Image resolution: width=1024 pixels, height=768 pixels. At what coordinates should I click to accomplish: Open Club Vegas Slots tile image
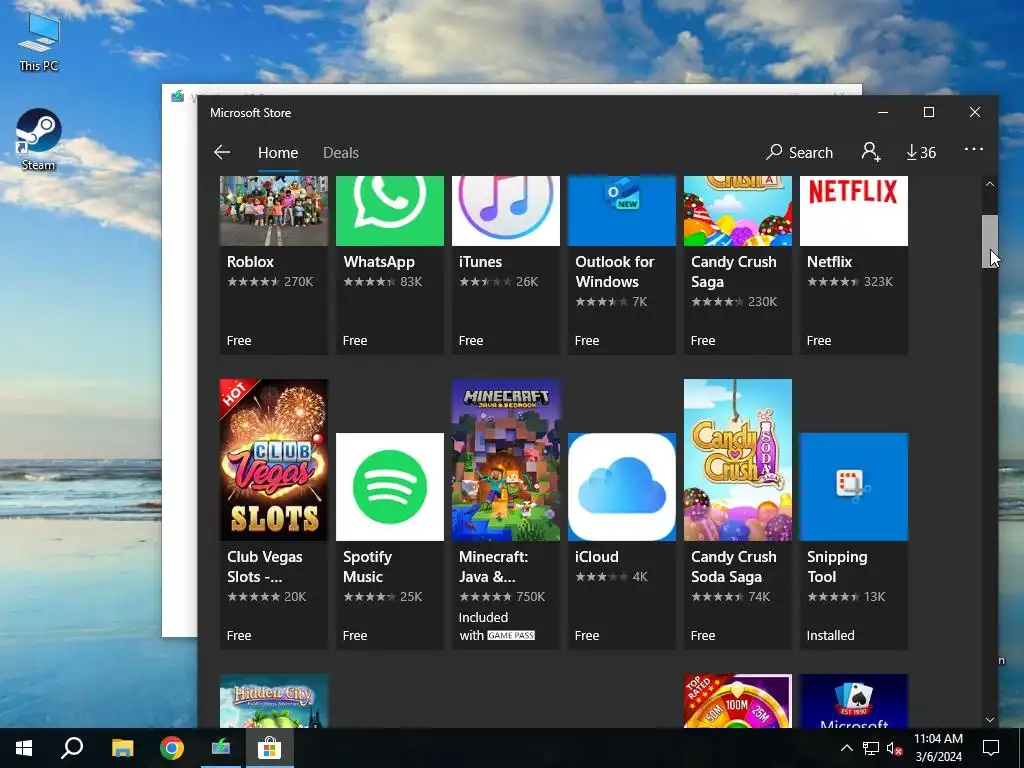click(274, 460)
